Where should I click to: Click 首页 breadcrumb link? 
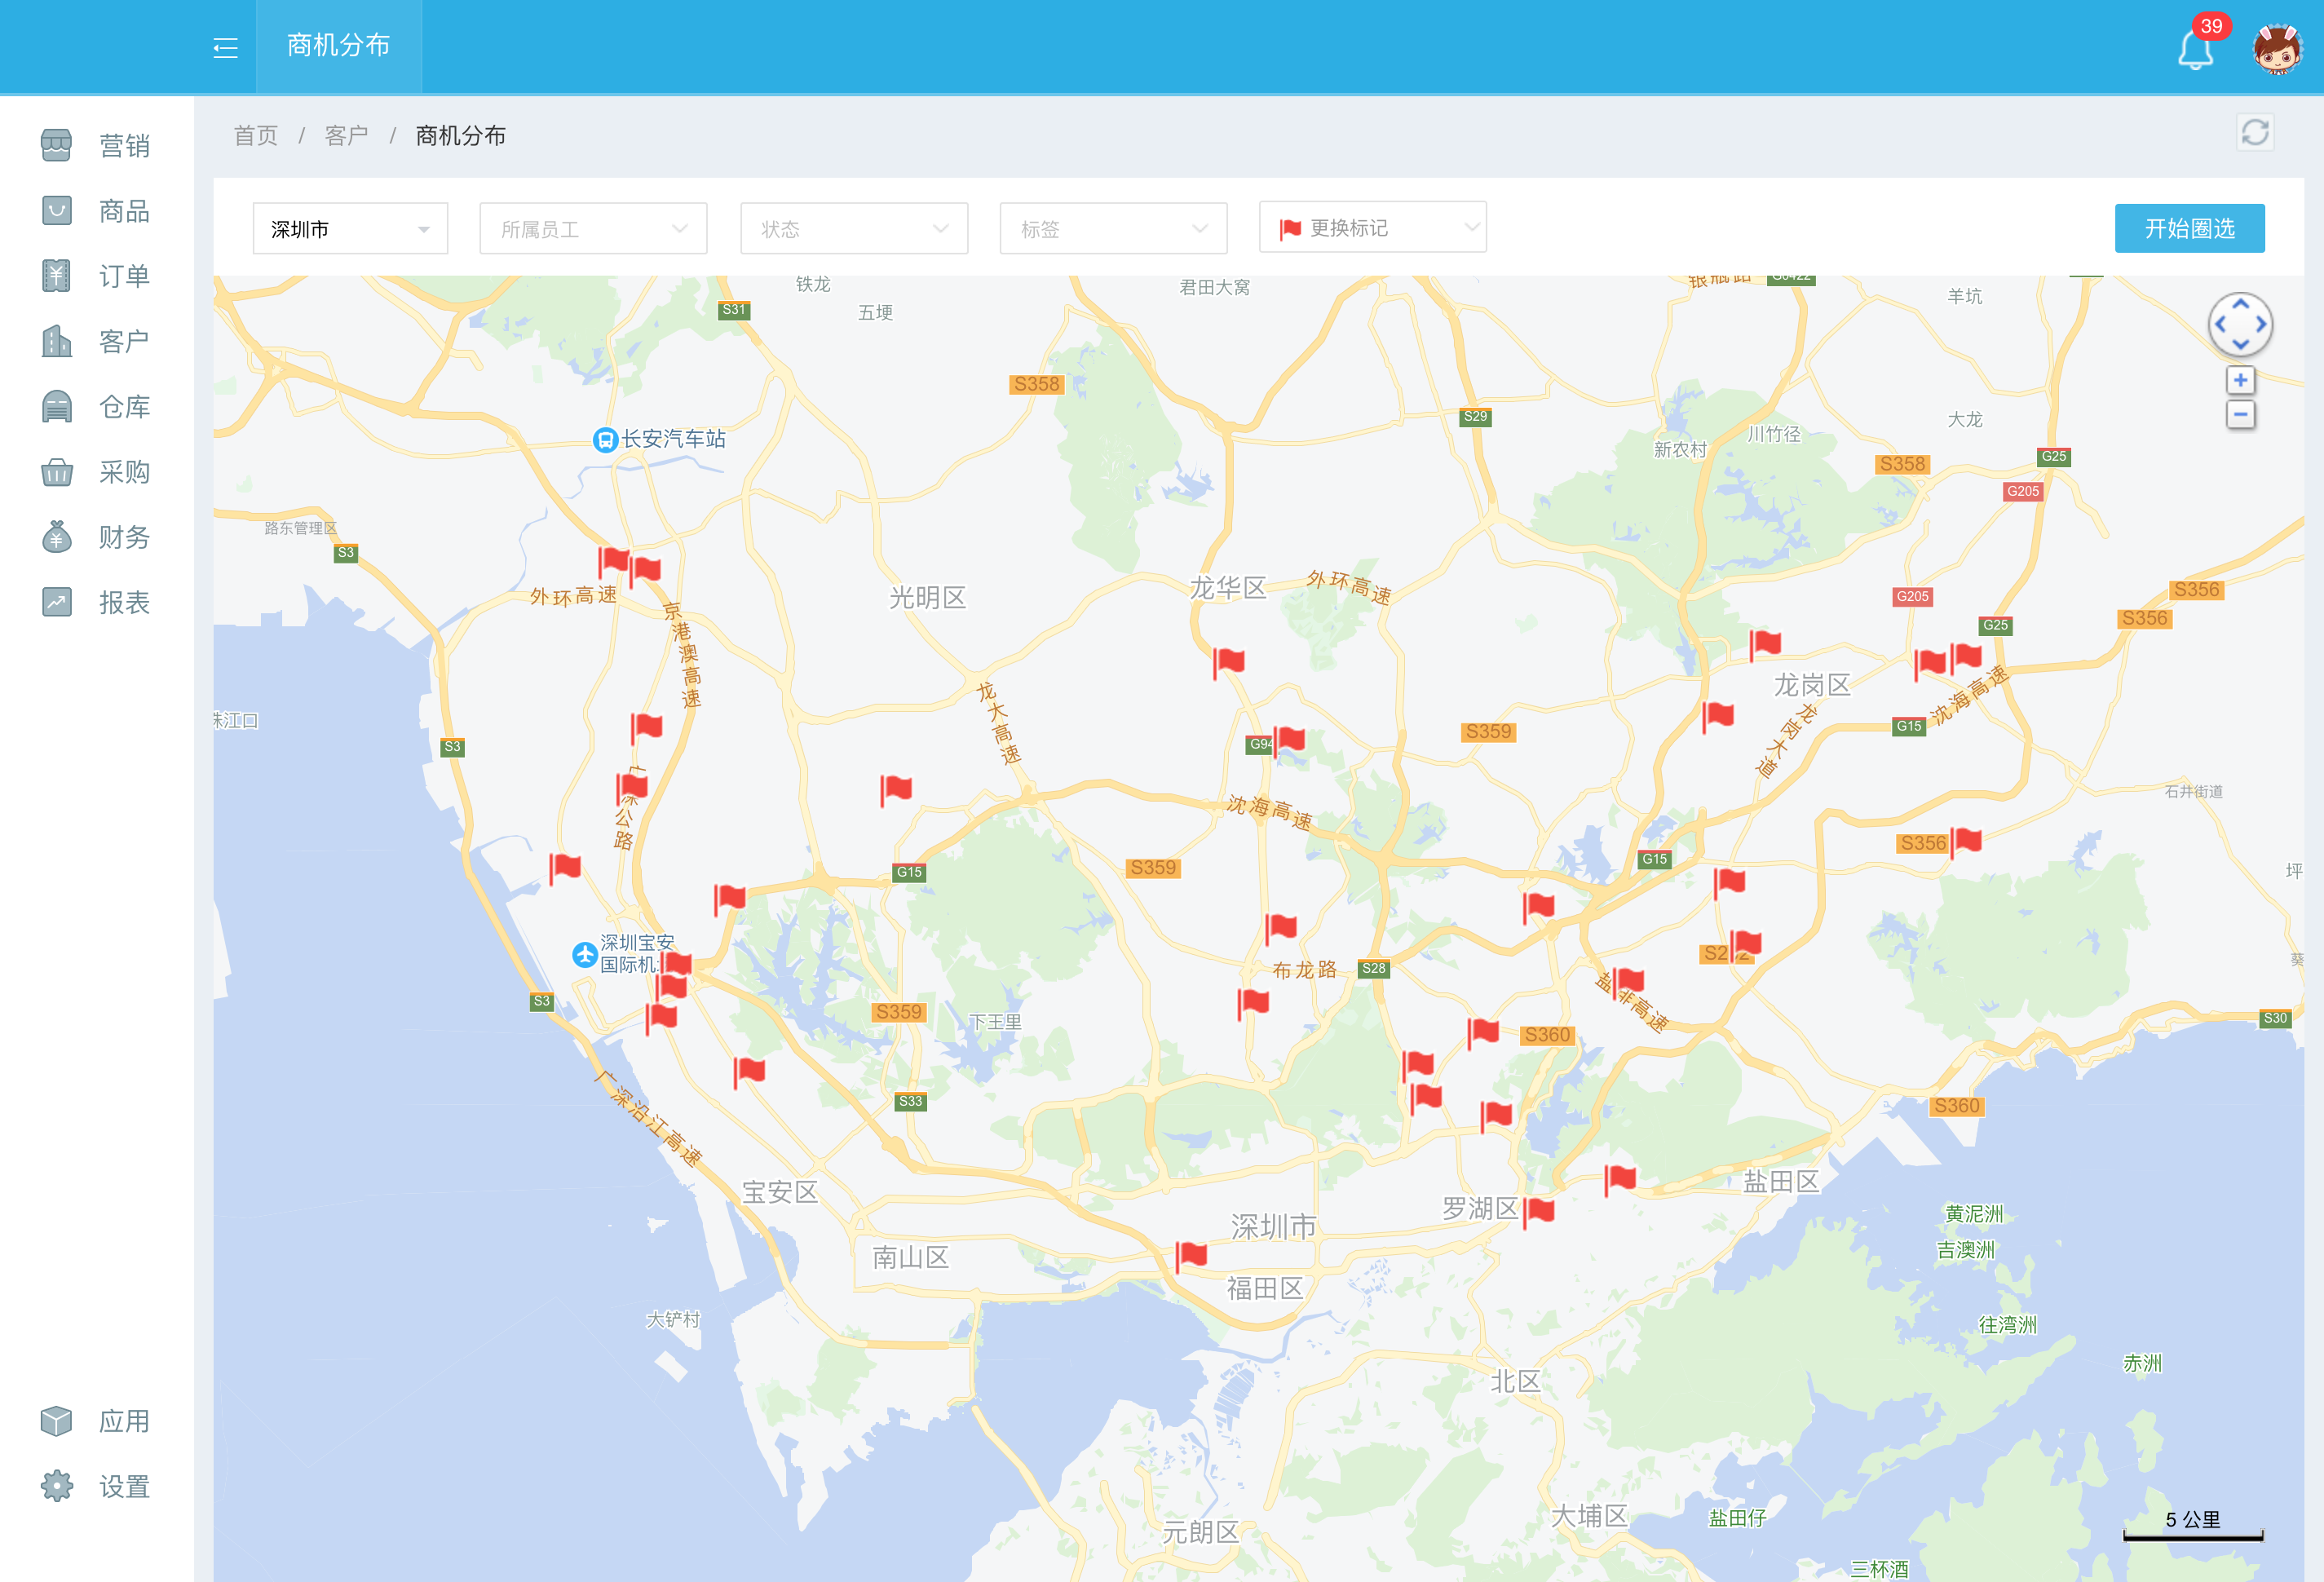coord(255,135)
